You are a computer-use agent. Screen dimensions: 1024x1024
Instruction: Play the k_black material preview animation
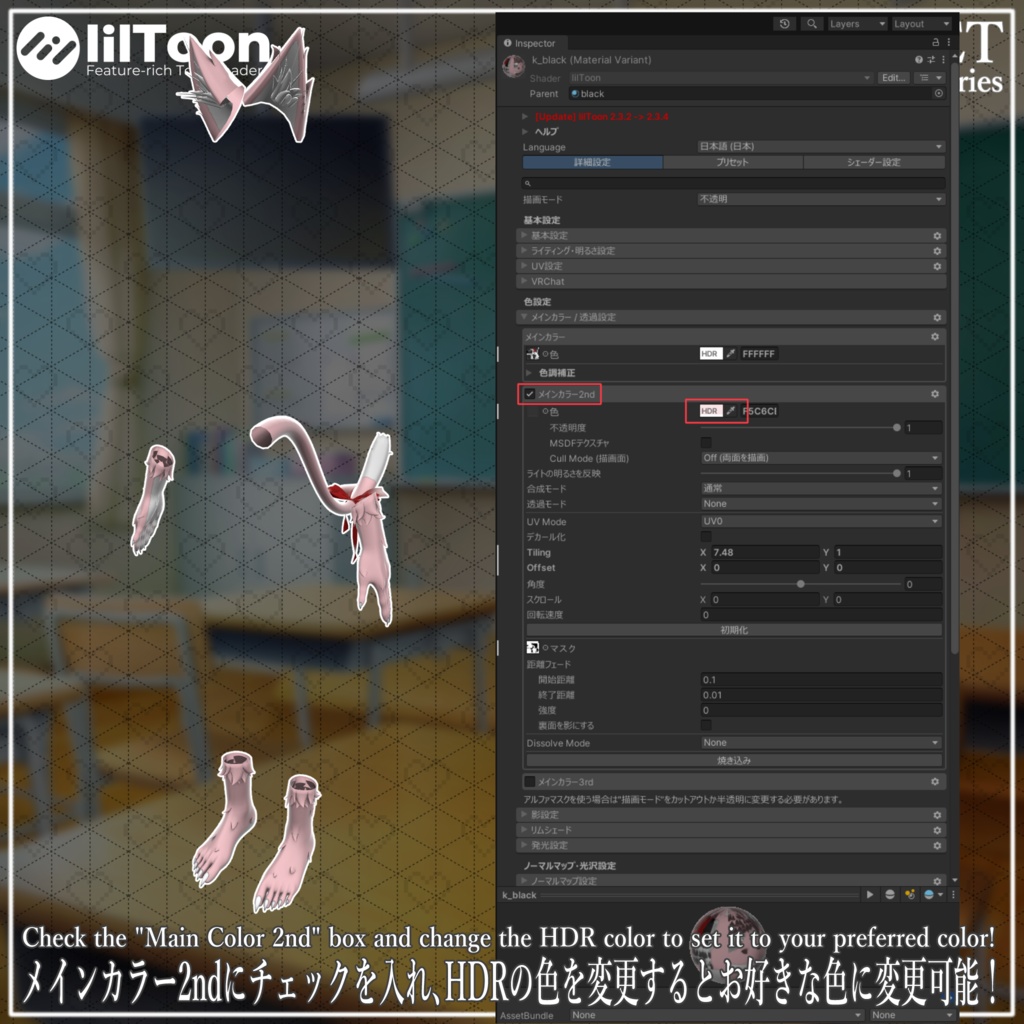(x=870, y=895)
